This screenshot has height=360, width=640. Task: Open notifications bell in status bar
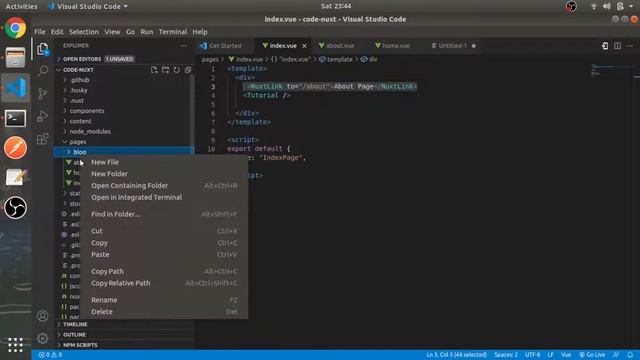point(630,355)
